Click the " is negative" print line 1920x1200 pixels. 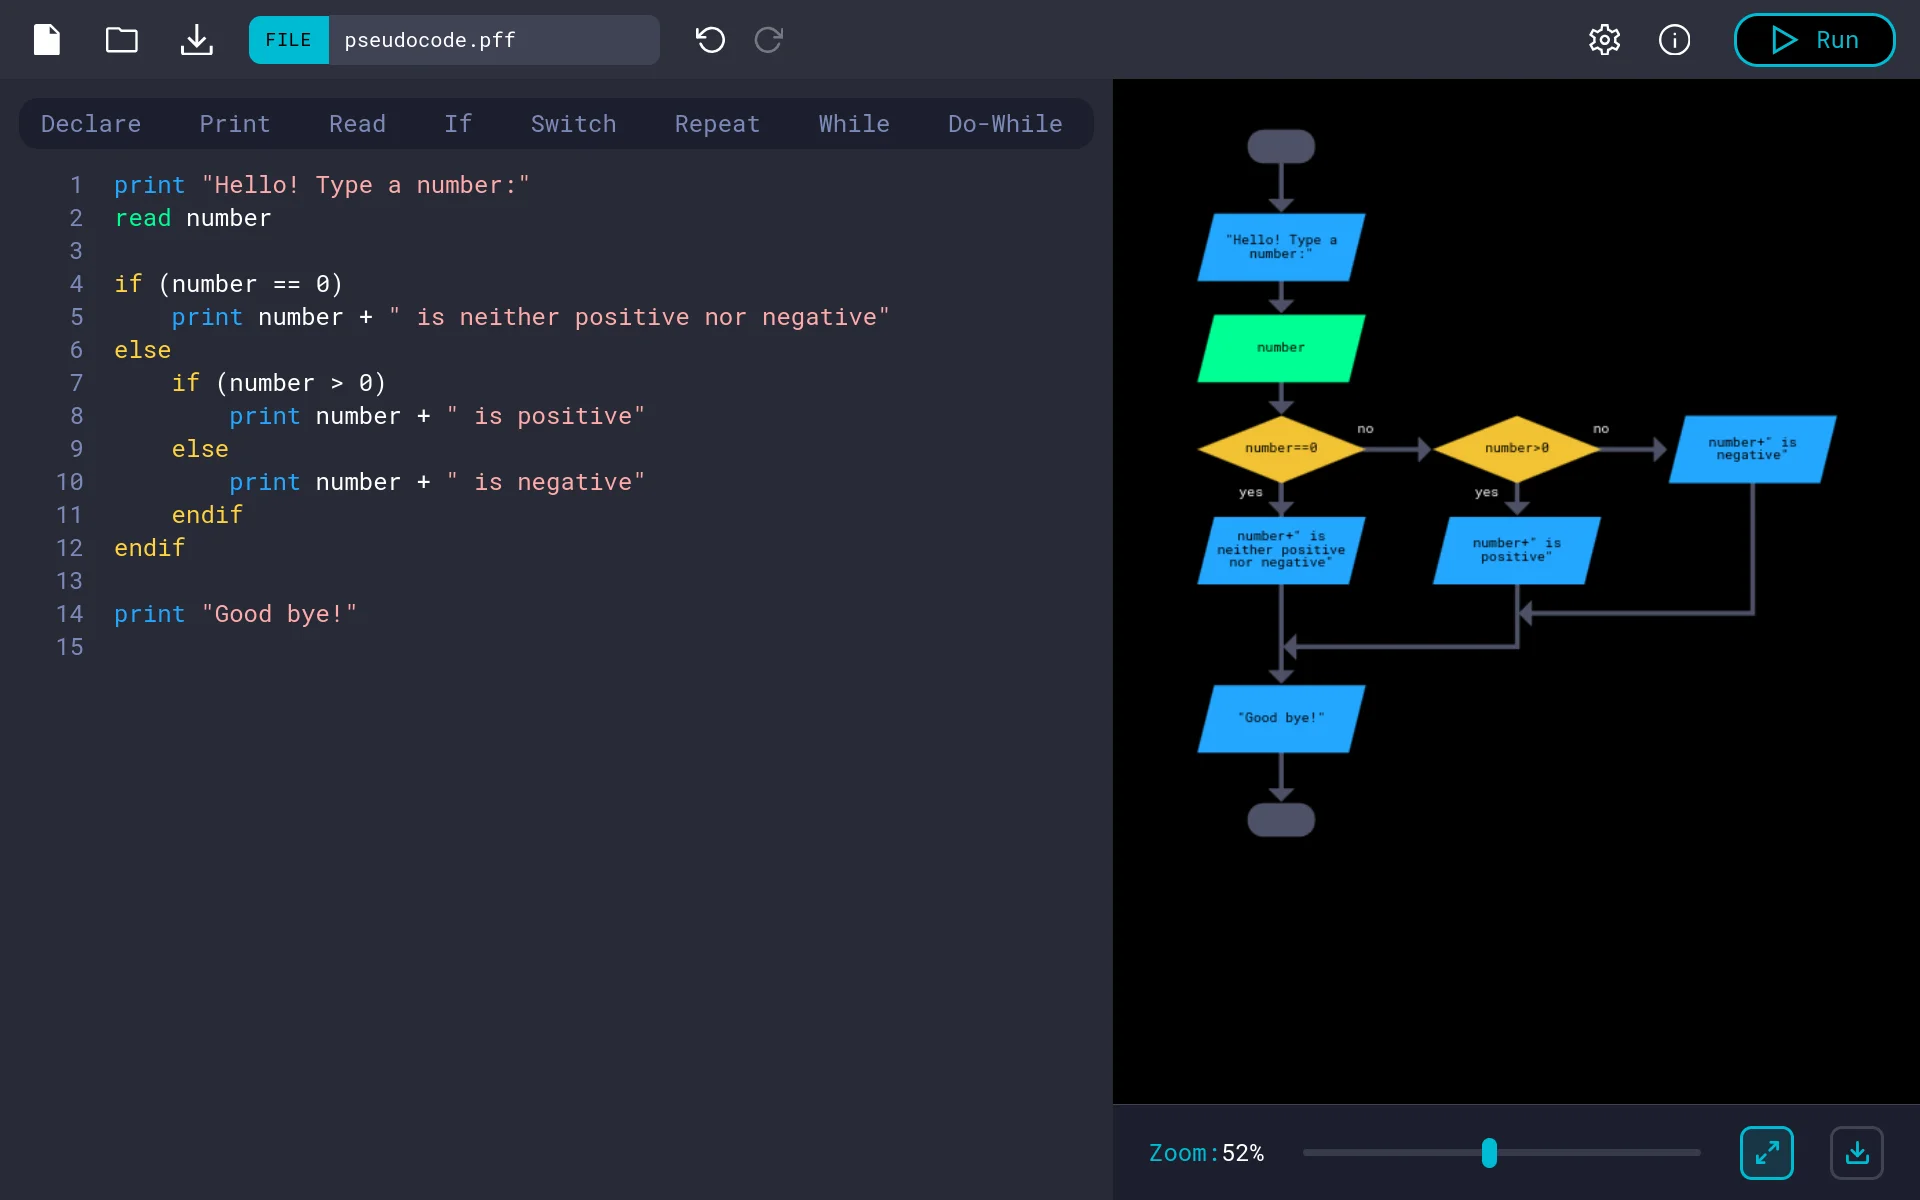[x=437, y=482]
